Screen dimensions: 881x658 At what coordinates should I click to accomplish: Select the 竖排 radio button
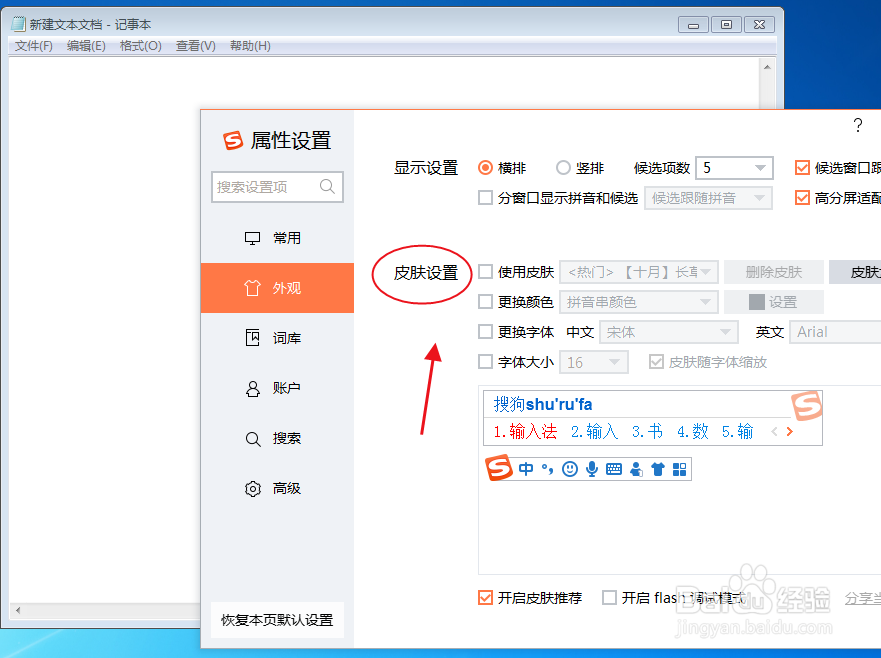[563, 167]
